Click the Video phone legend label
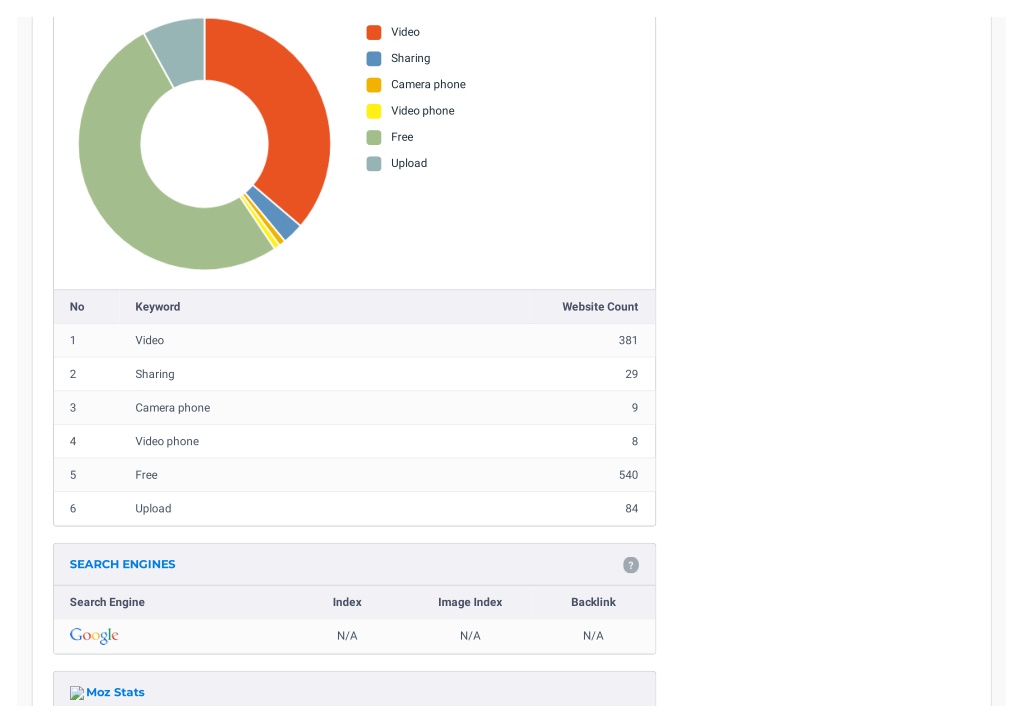The image size is (1024, 723). [x=423, y=111]
